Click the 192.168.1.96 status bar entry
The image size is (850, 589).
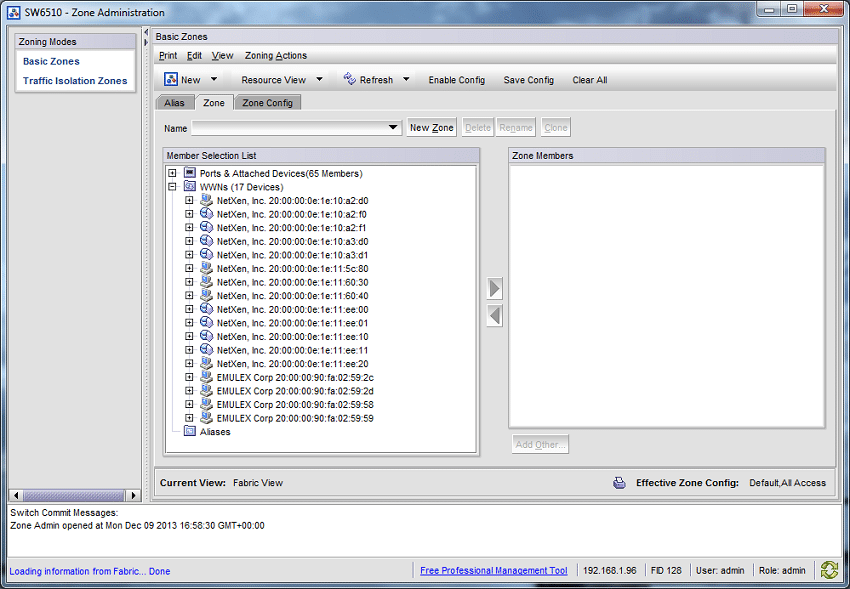click(609, 570)
